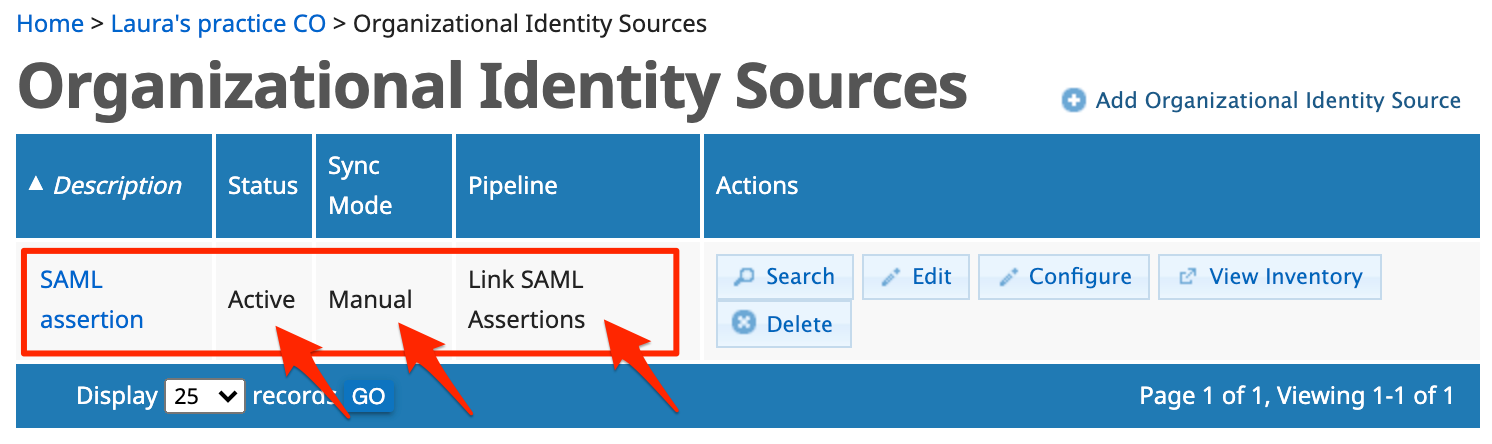Click the Status column header

point(263,186)
